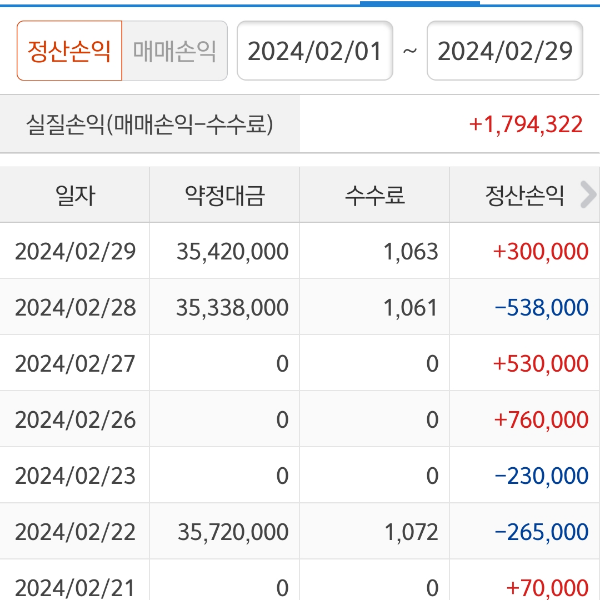Image resolution: width=600 pixels, height=600 pixels.
Task: Click the +300,000 settlement profit value
Action: pyautogui.click(x=540, y=251)
